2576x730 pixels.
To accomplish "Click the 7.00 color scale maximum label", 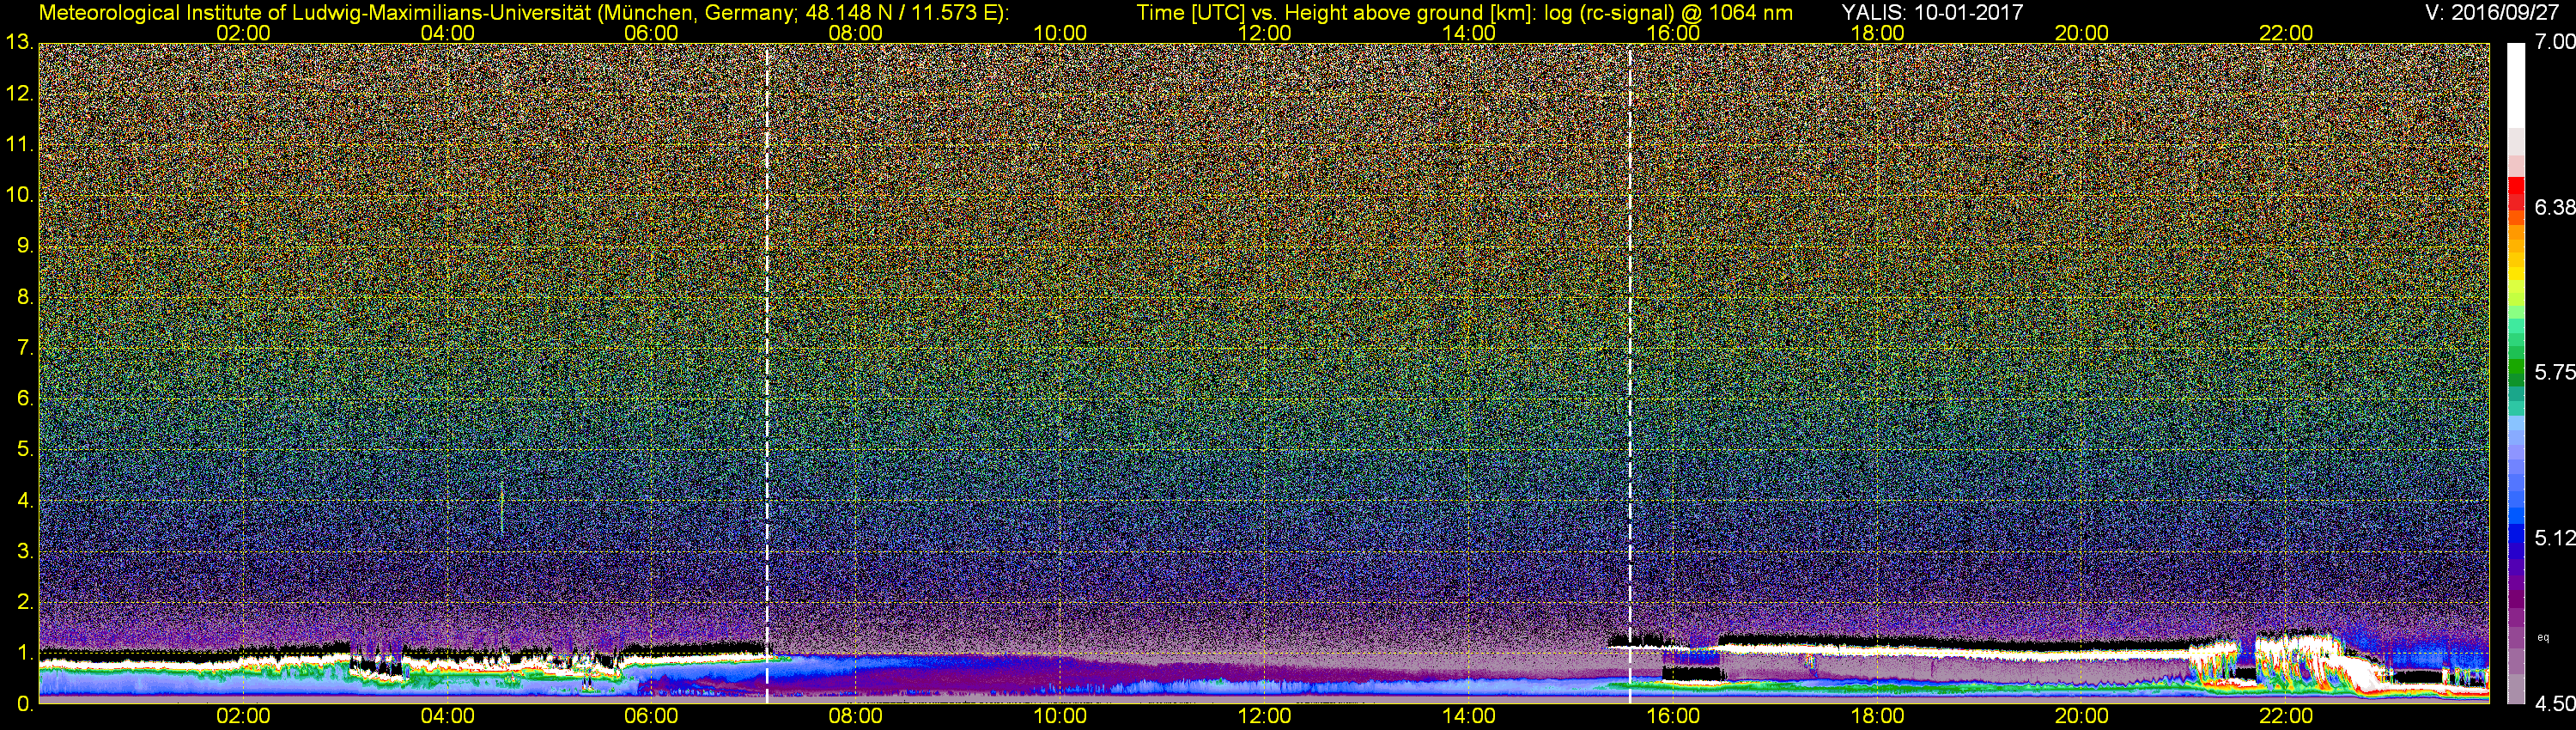I will [x=2553, y=42].
